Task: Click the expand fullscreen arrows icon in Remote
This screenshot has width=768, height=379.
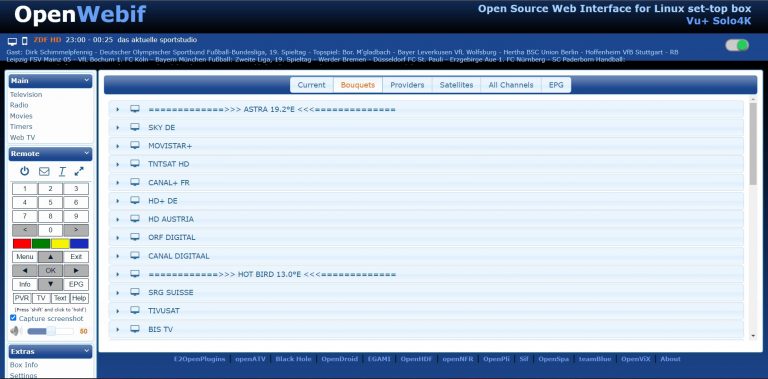Action: click(79, 171)
